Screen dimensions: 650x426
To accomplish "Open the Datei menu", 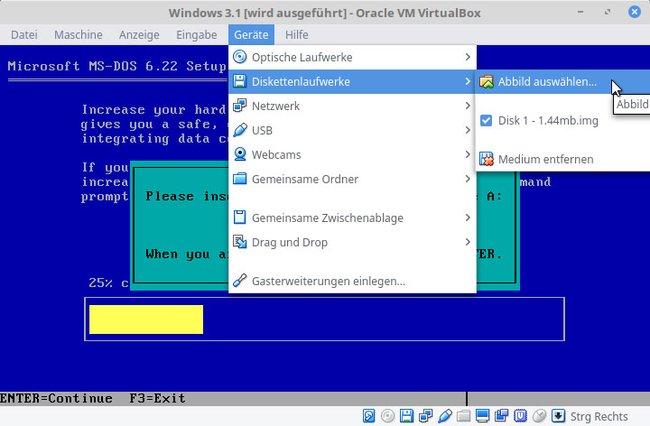I will click(x=24, y=35).
